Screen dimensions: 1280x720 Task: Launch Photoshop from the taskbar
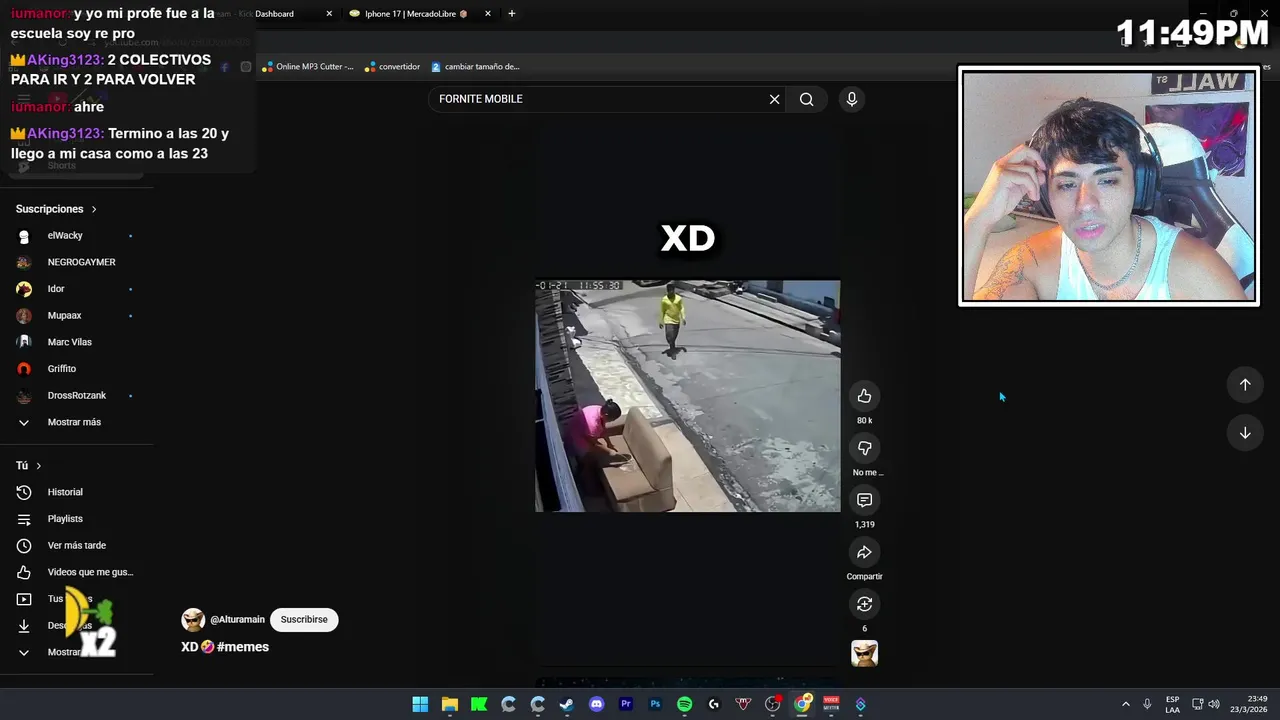(x=655, y=704)
